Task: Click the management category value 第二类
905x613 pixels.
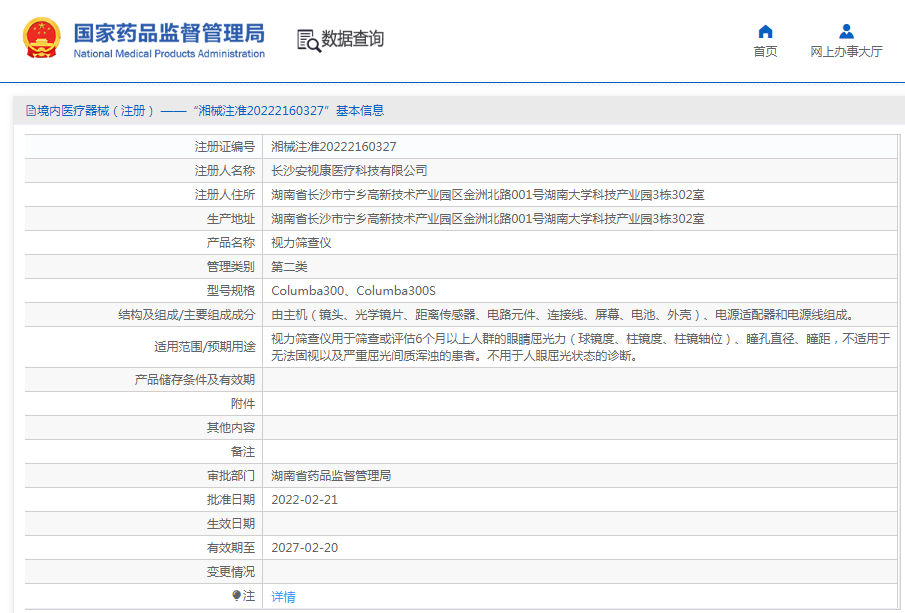Action: click(289, 267)
